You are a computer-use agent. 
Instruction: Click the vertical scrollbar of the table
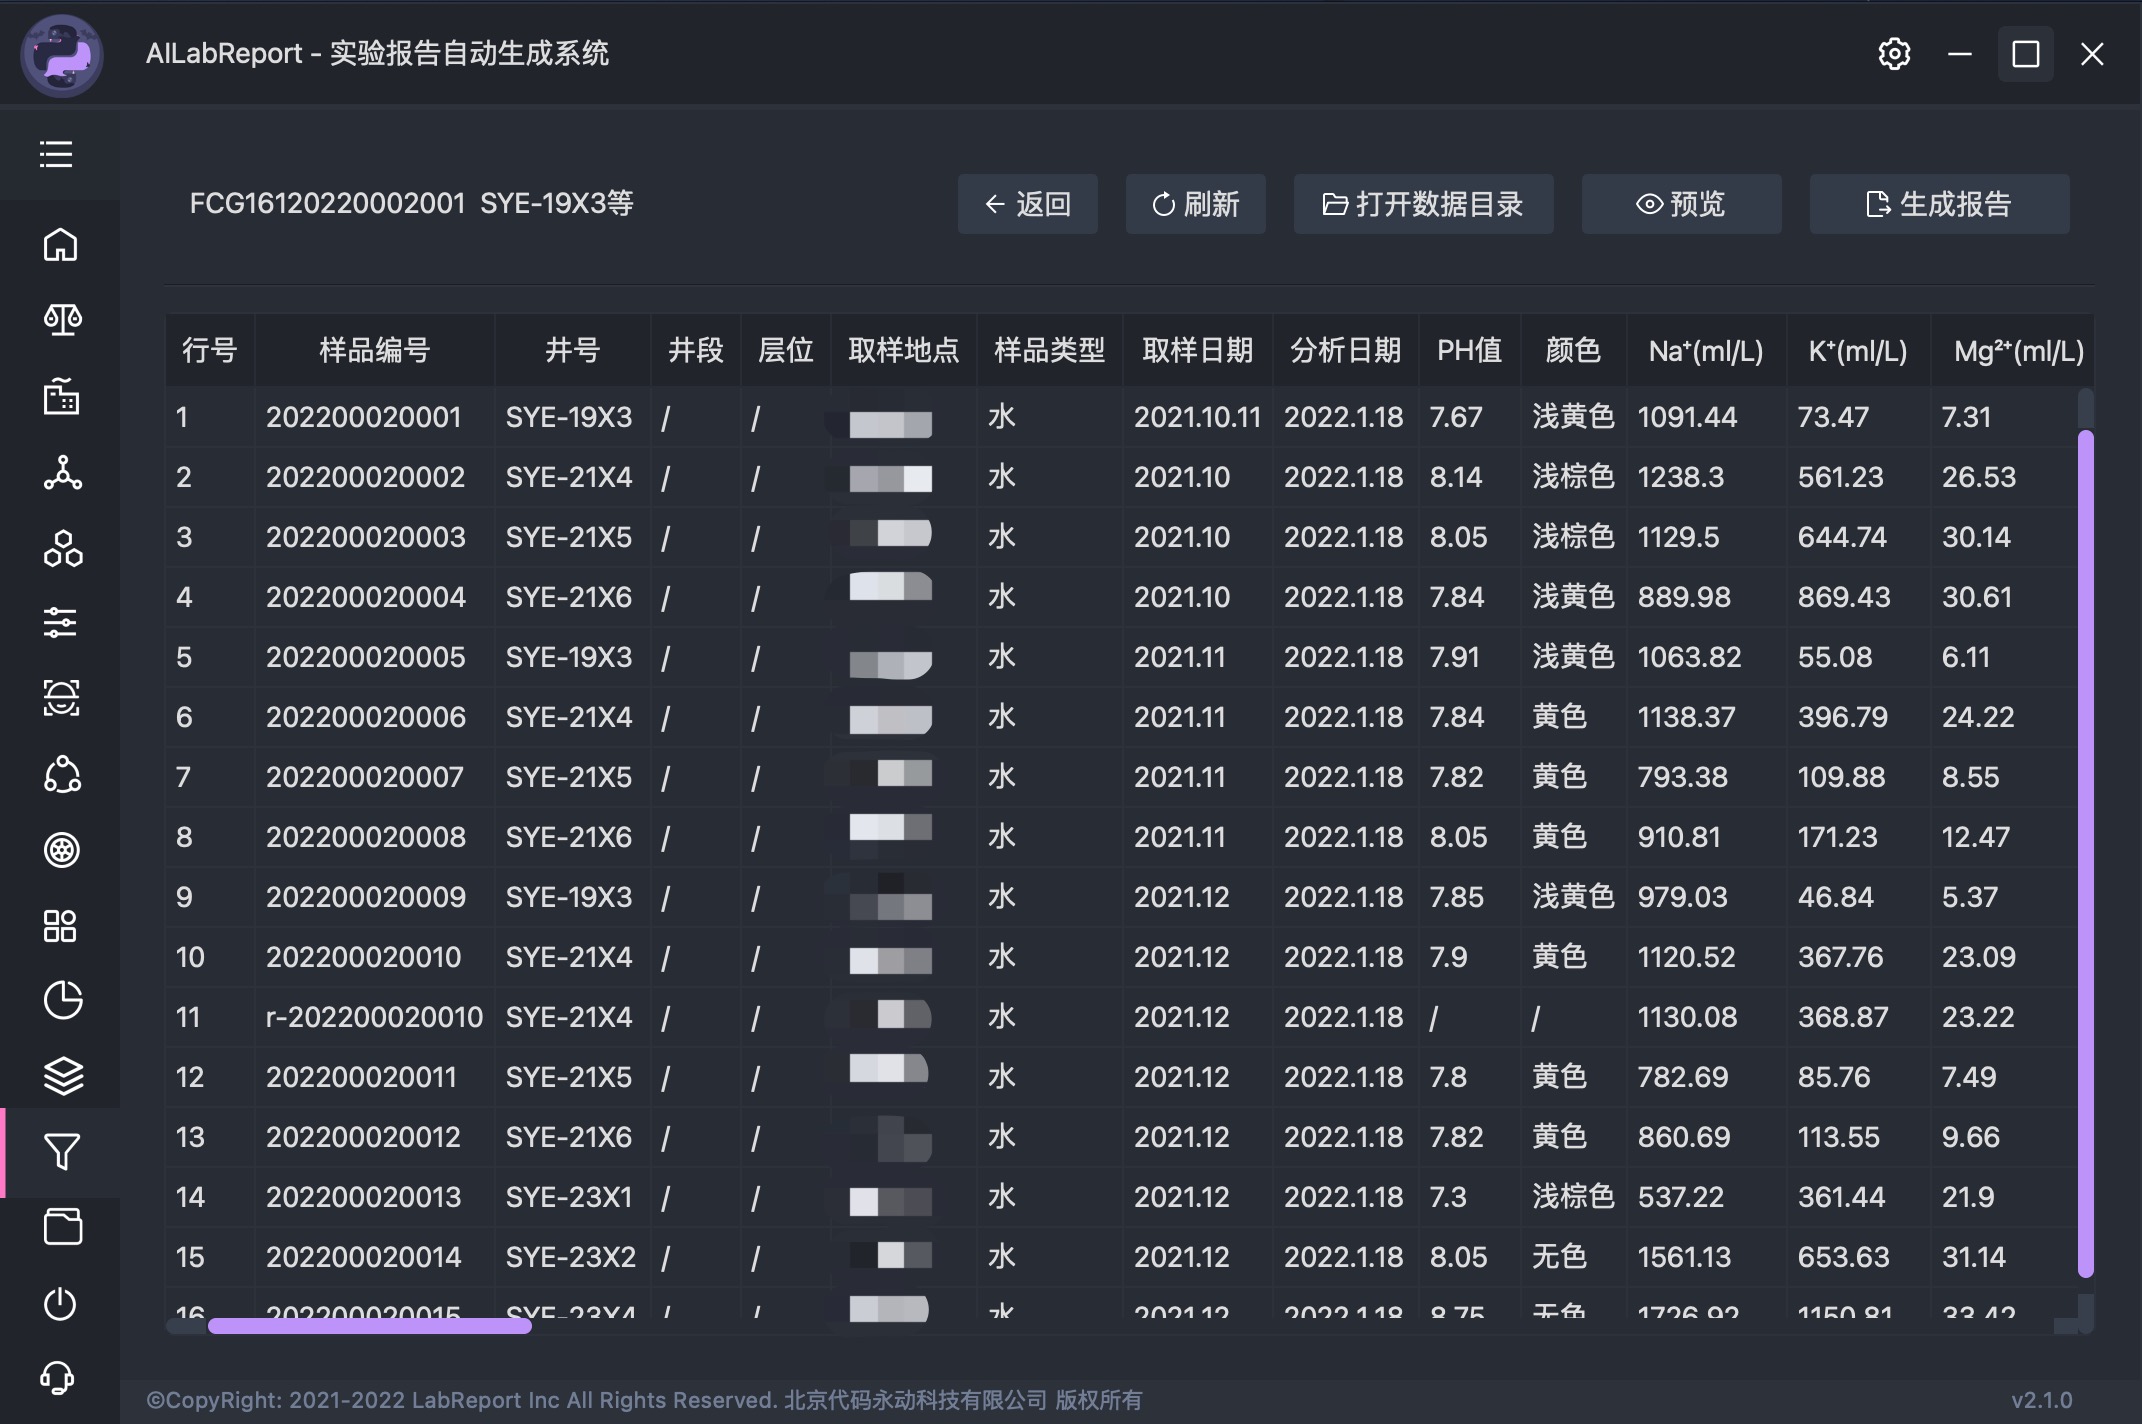[x=2085, y=853]
